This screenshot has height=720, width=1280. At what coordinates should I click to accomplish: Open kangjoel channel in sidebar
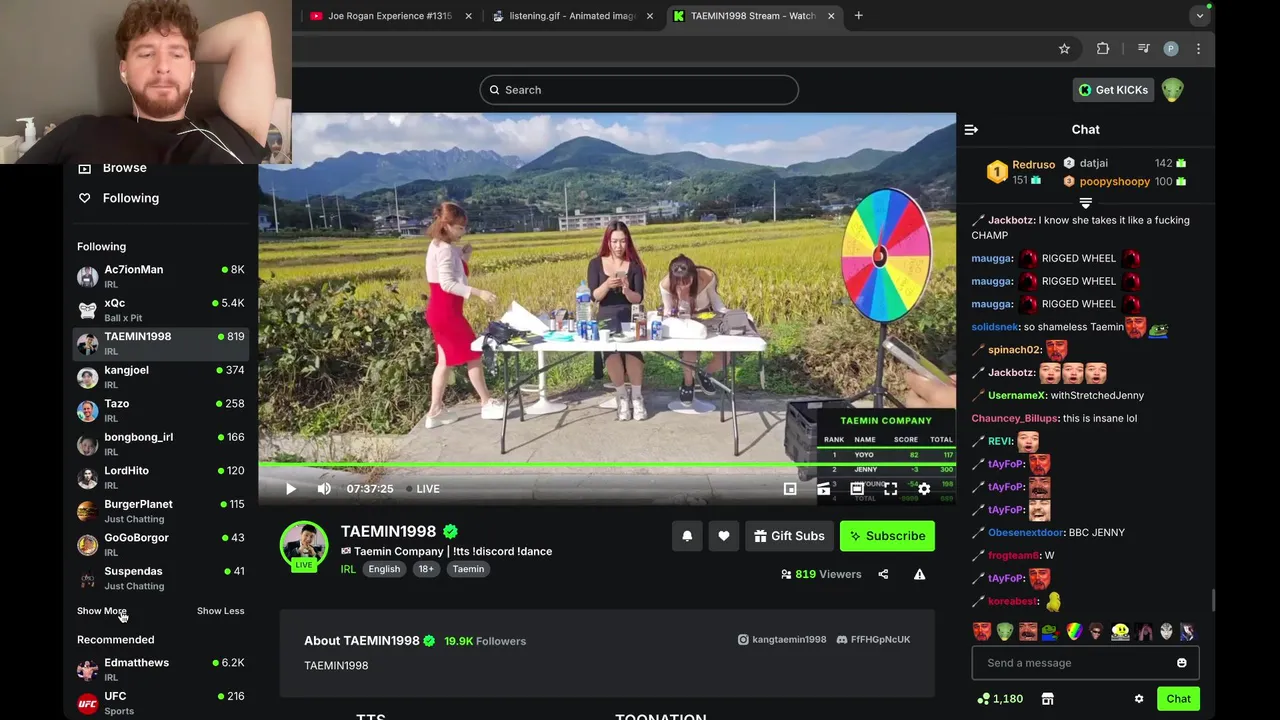click(x=160, y=377)
